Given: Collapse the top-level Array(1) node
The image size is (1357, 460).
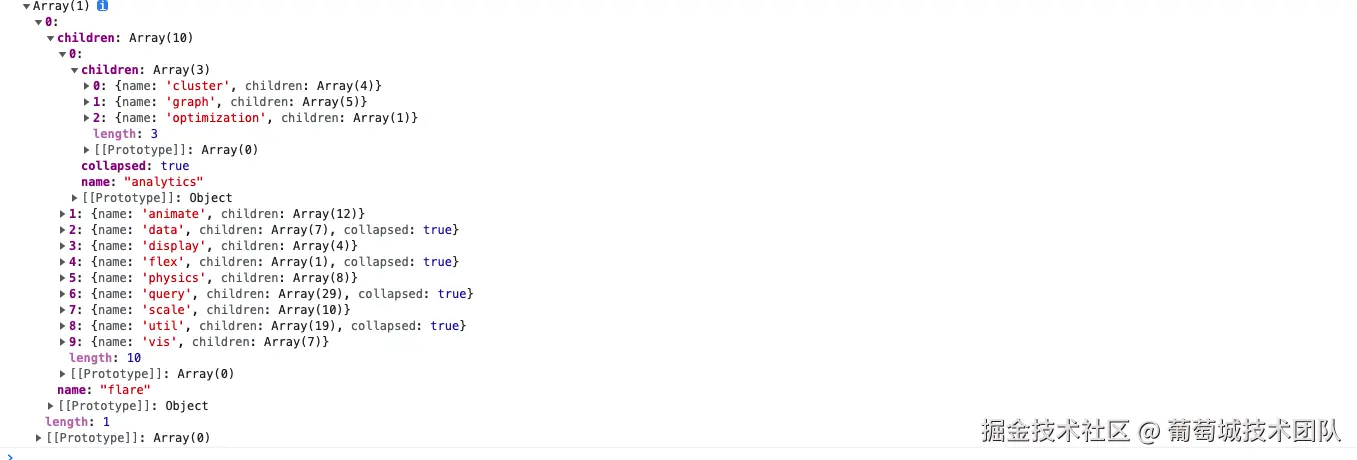Looking at the screenshot, I should (x=27, y=6).
